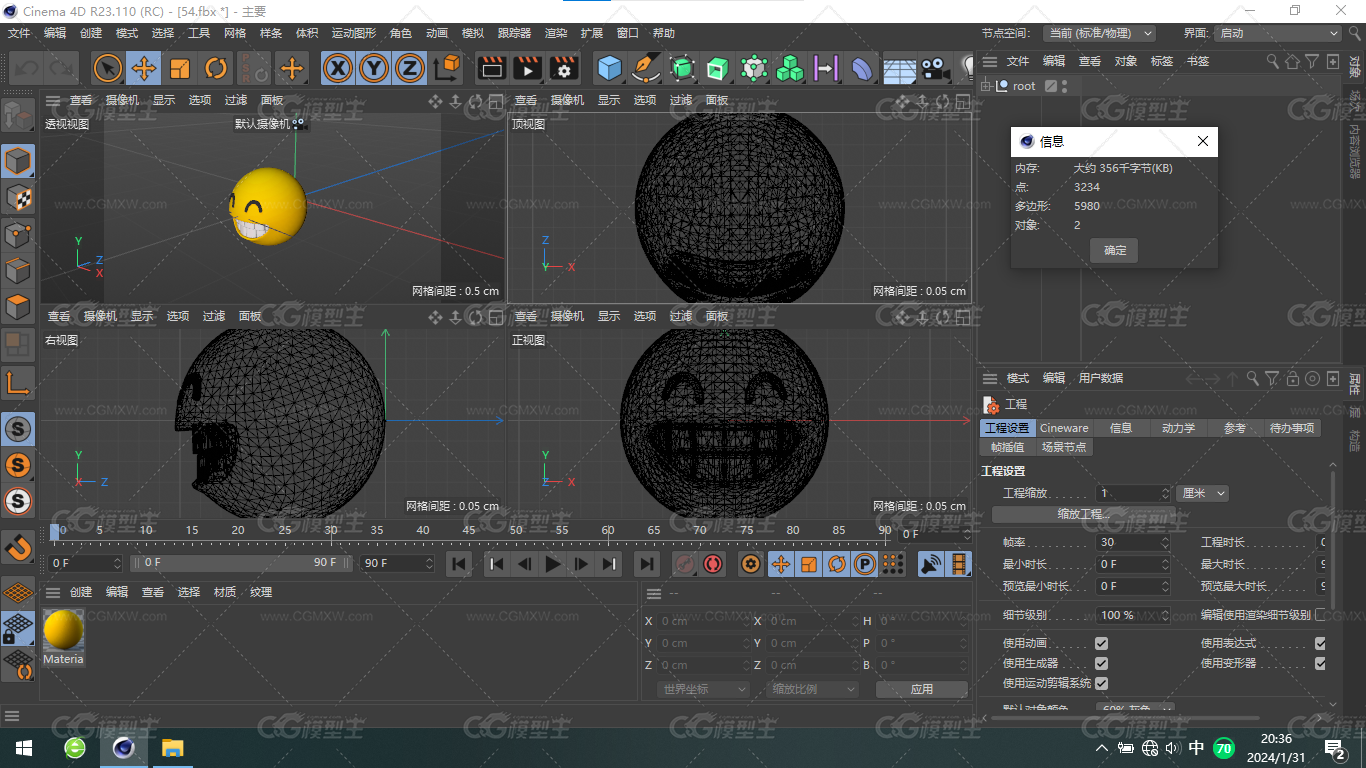
Task: Expand the root object tree node
Action: coord(986,86)
